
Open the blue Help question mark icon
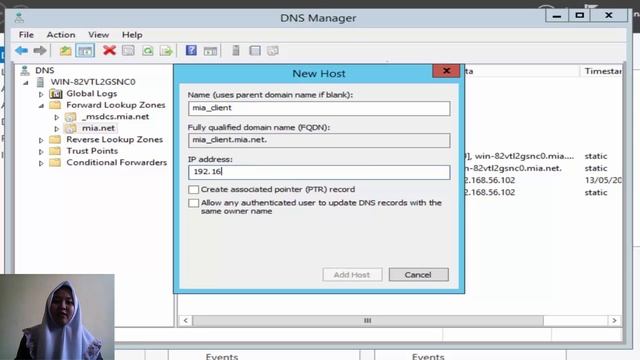pos(191,51)
